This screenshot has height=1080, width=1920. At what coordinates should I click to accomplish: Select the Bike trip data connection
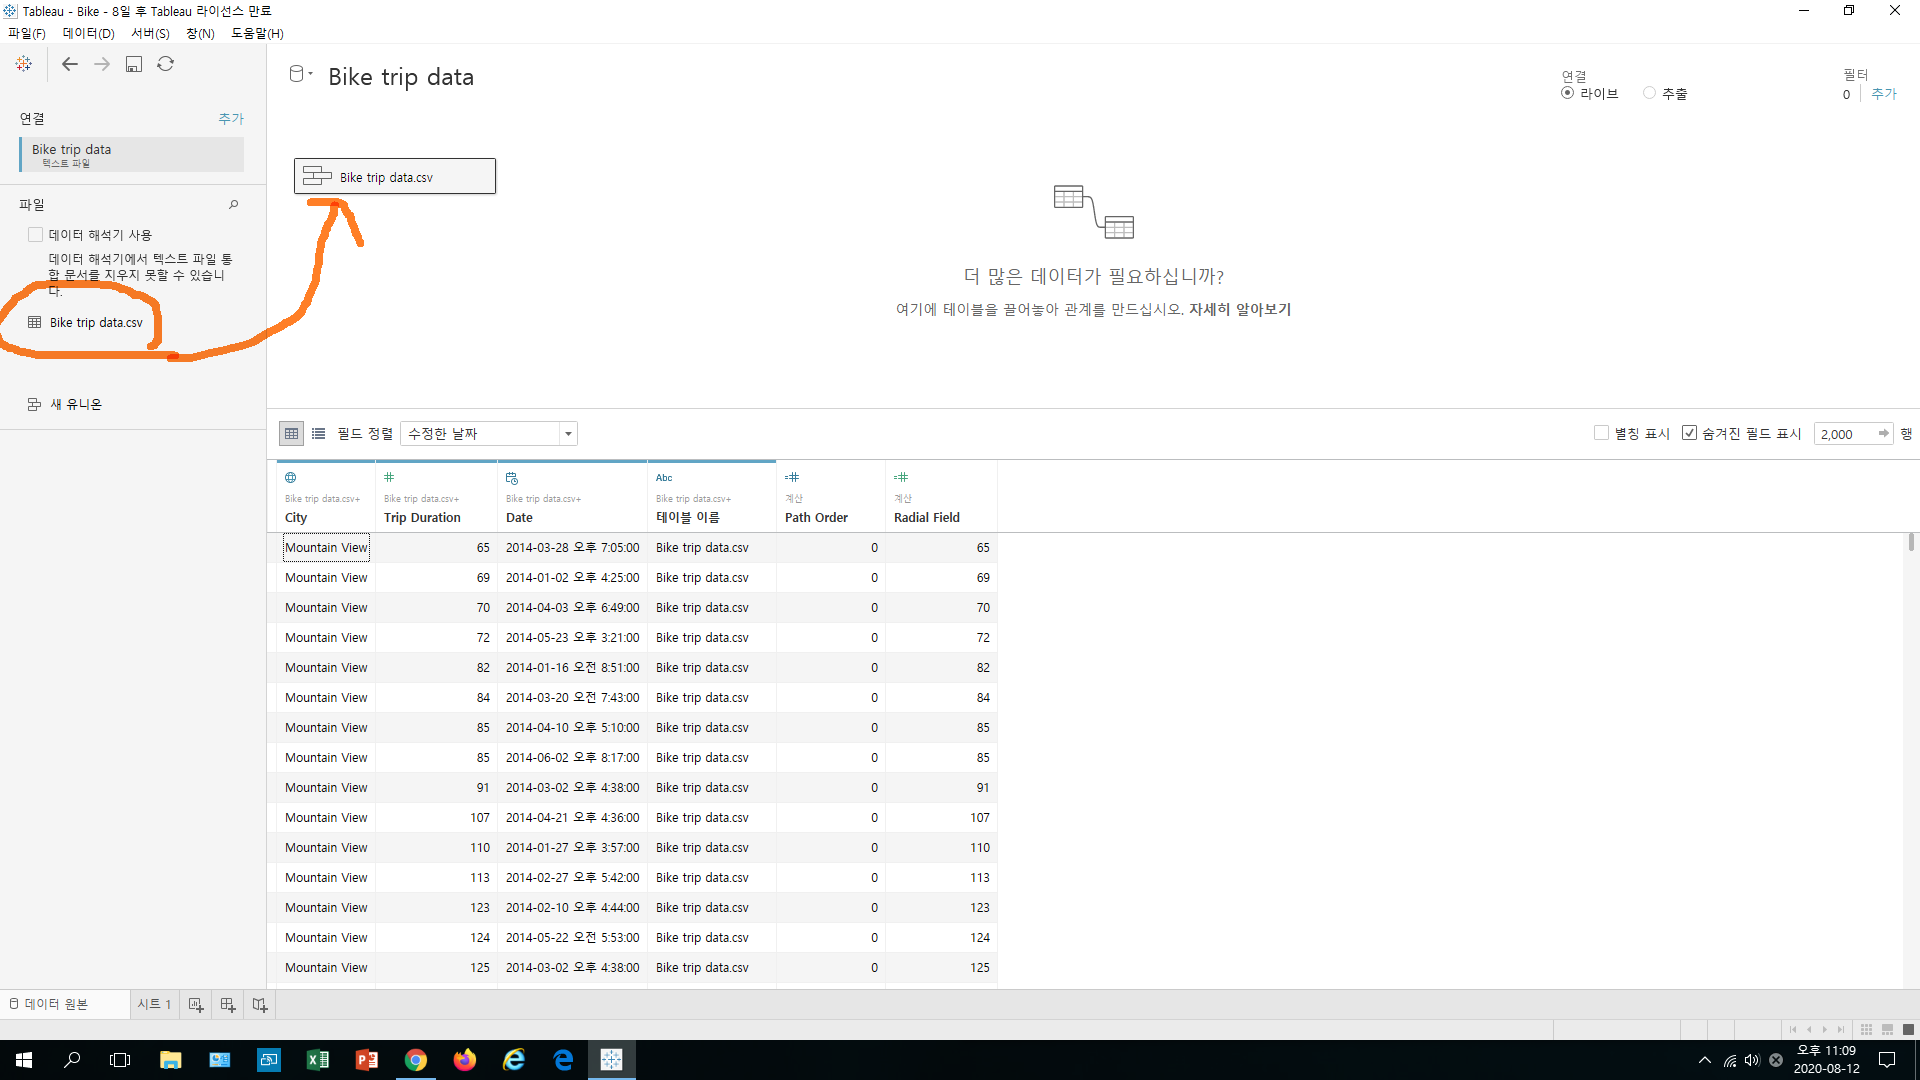click(131, 155)
